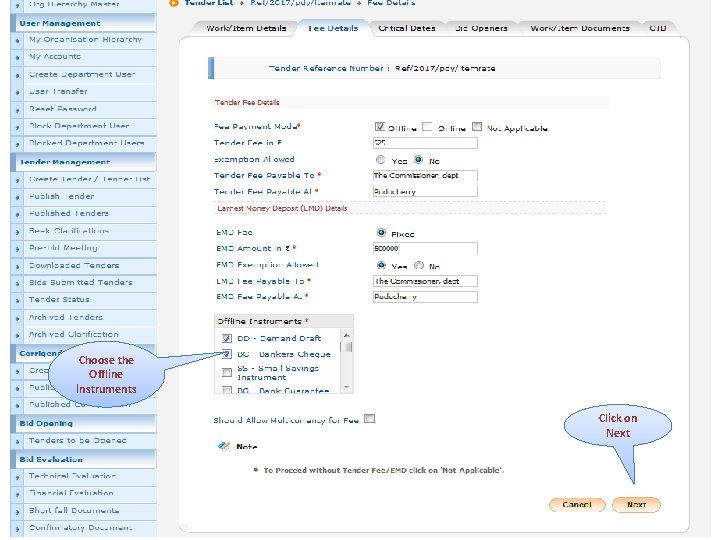Select Yes for EMD Exemption Allowed
720x540 pixels.
[x=381, y=265]
